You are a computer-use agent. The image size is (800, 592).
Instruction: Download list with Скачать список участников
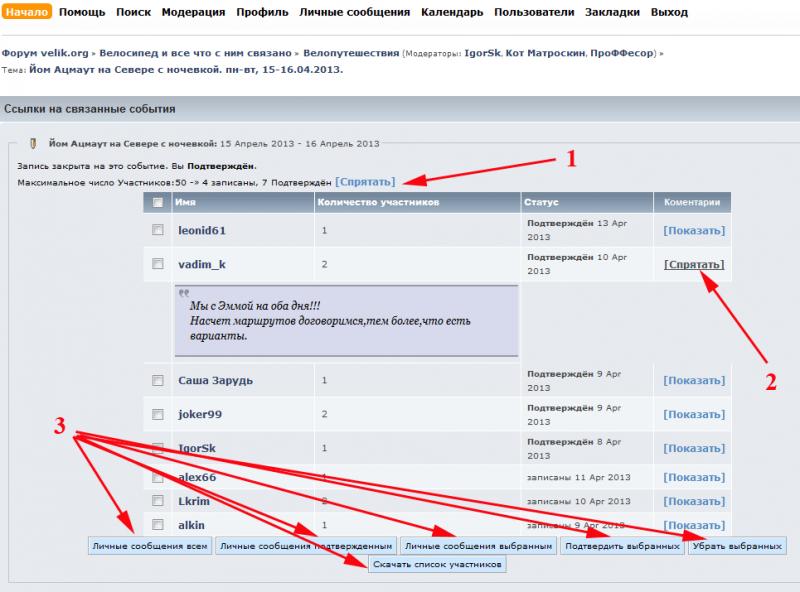[x=438, y=565]
